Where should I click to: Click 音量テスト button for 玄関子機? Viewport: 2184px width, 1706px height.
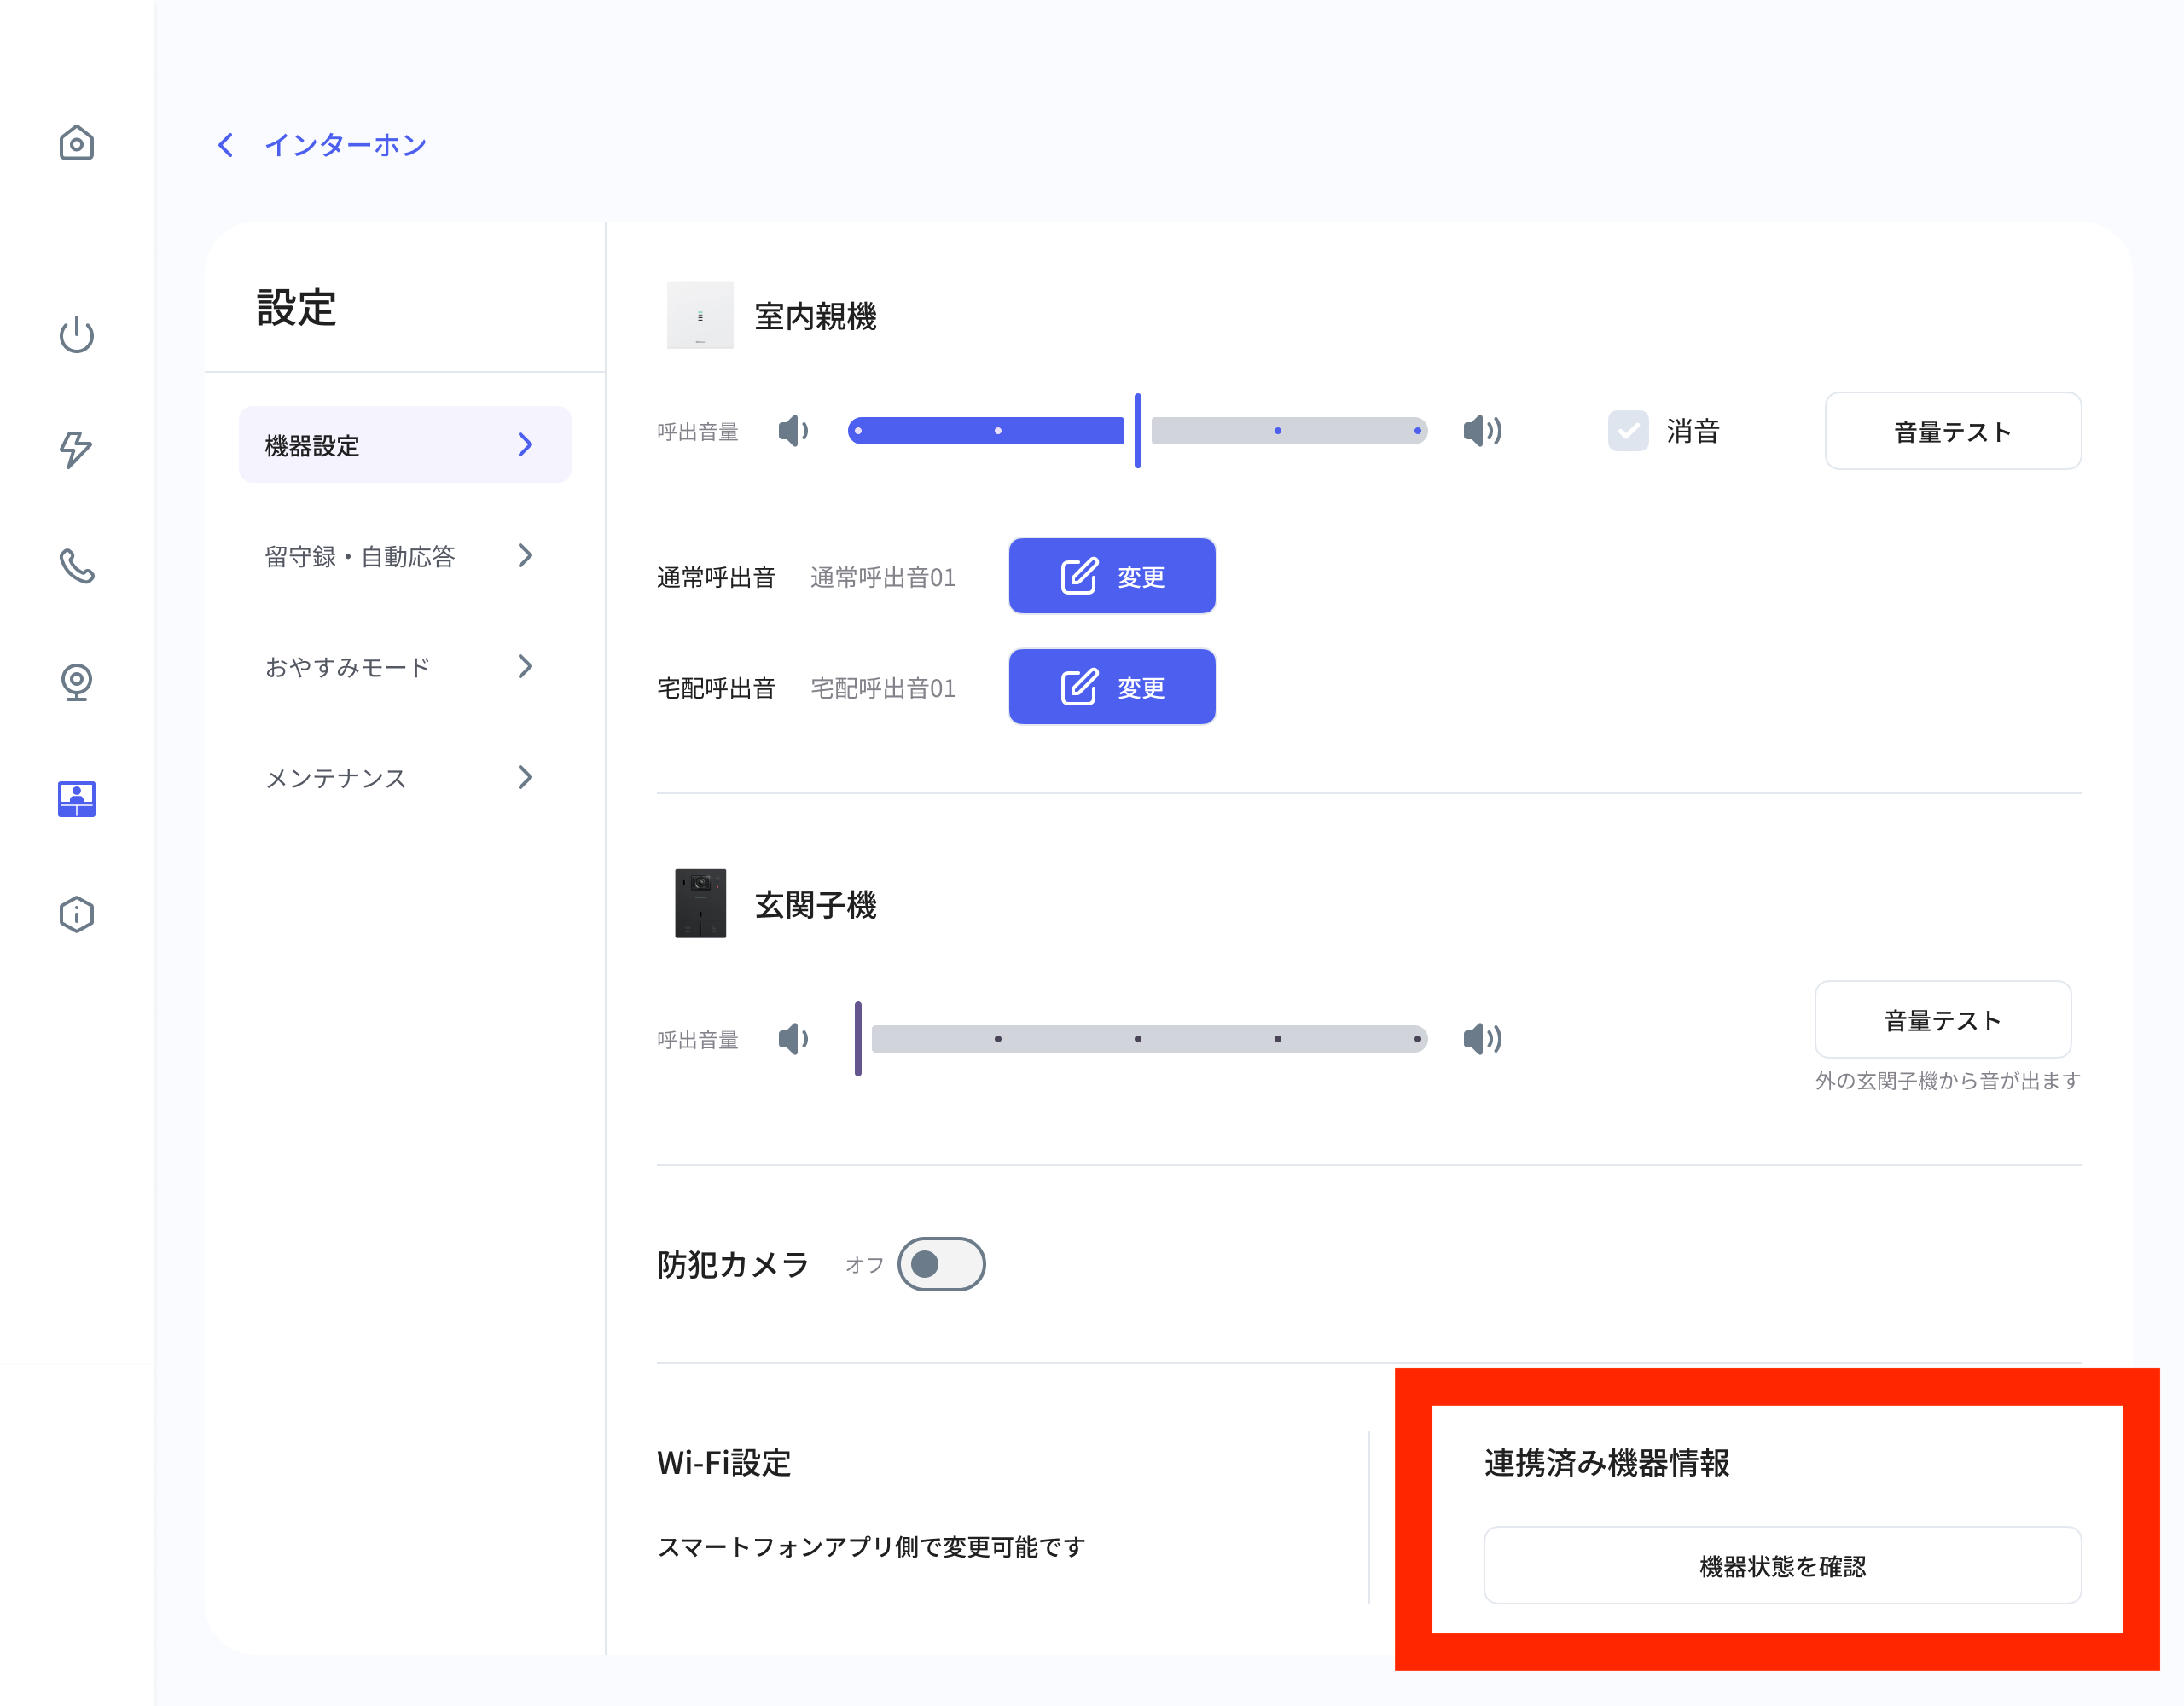click(1943, 1020)
